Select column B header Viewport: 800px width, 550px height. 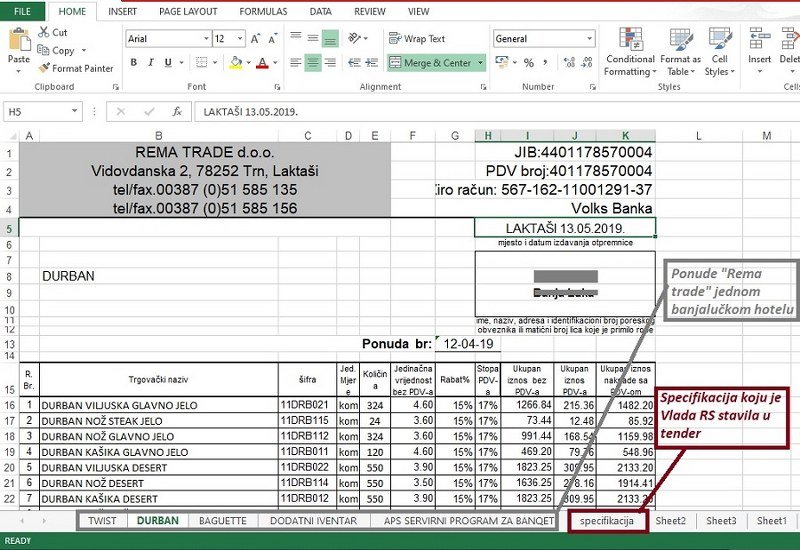pyautogui.click(x=159, y=136)
